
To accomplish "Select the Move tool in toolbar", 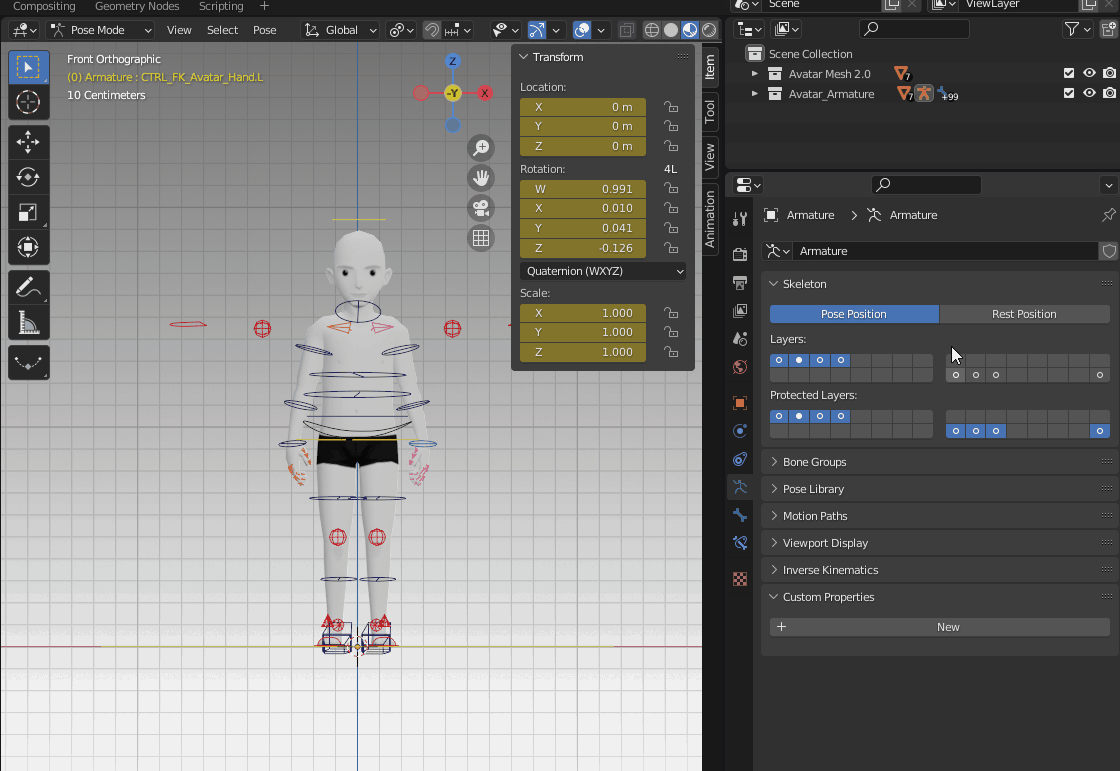I will [28, 142].
